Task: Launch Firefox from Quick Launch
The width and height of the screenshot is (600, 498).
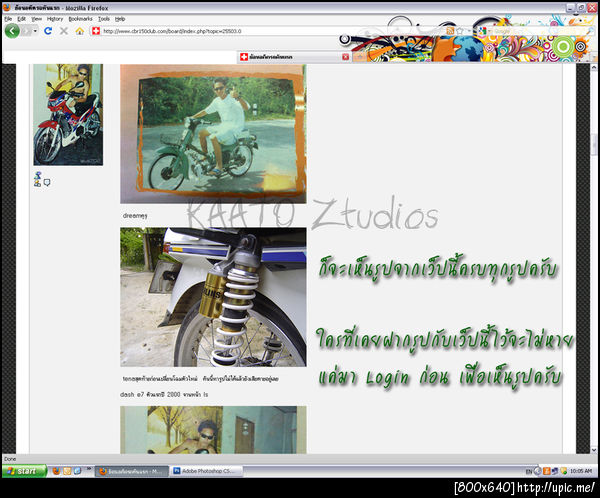Action: pos(56,471)
